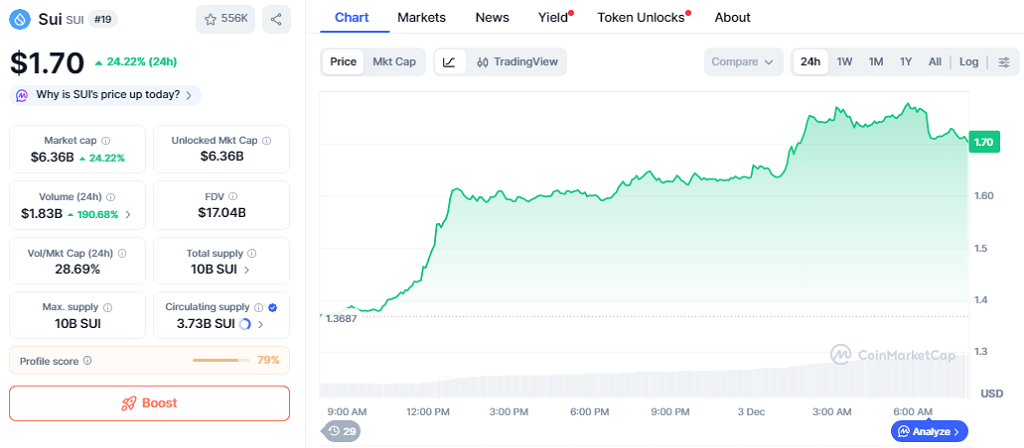Switch to the Token Unlocks tab
1024x448 pixels.
[x=641, y=17]
